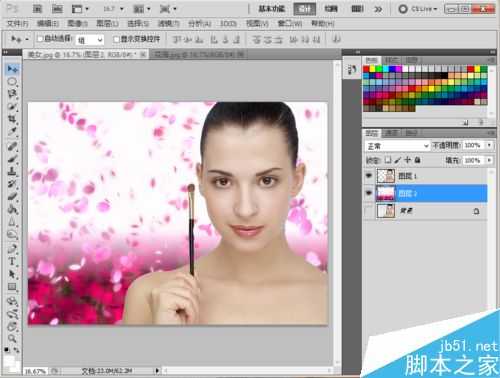500x378 pixels.
Task: Open the 窗口 menu
Action: (x=290, y=23)
